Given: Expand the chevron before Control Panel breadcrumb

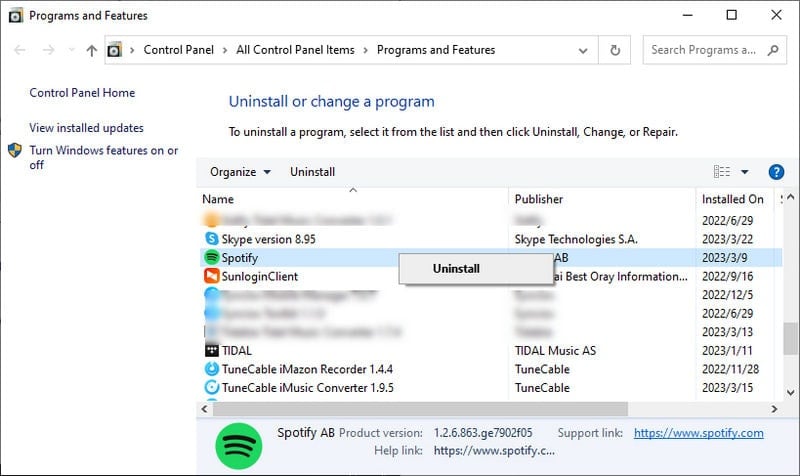Looking at the screenshot, I should pyautogui.click(x=132, y=50).
